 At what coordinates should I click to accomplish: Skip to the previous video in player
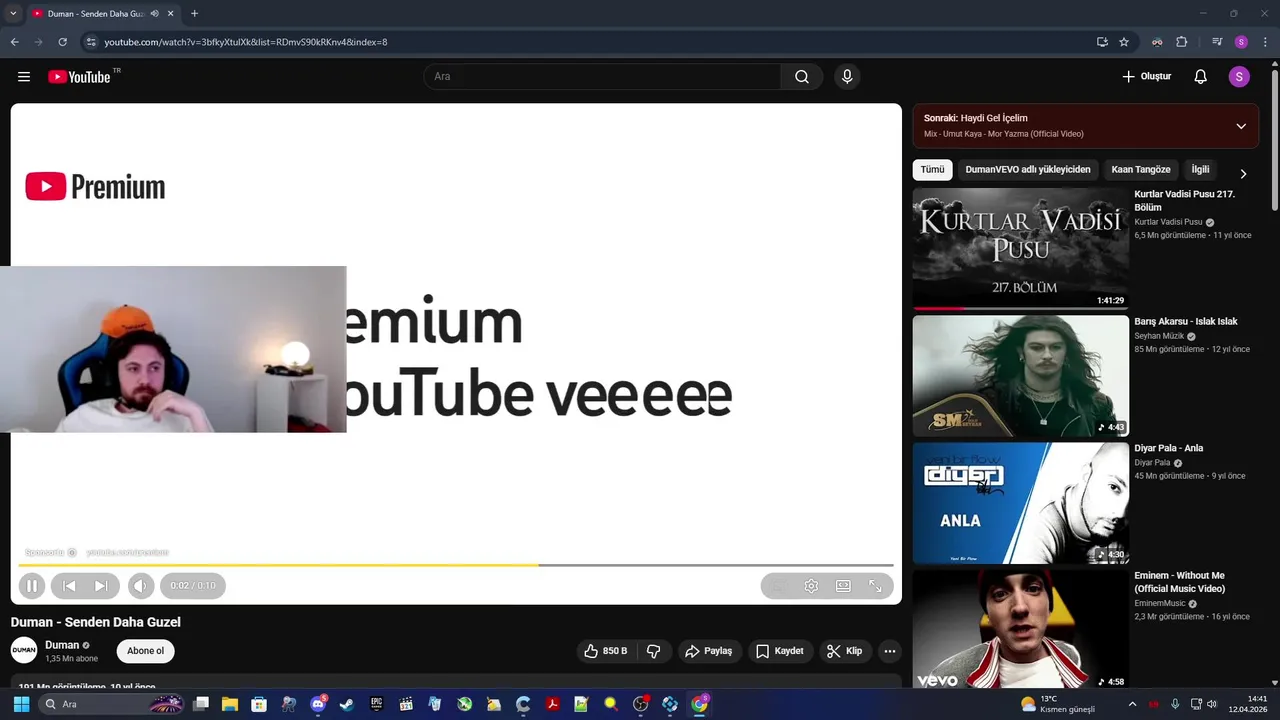point(69,586)
